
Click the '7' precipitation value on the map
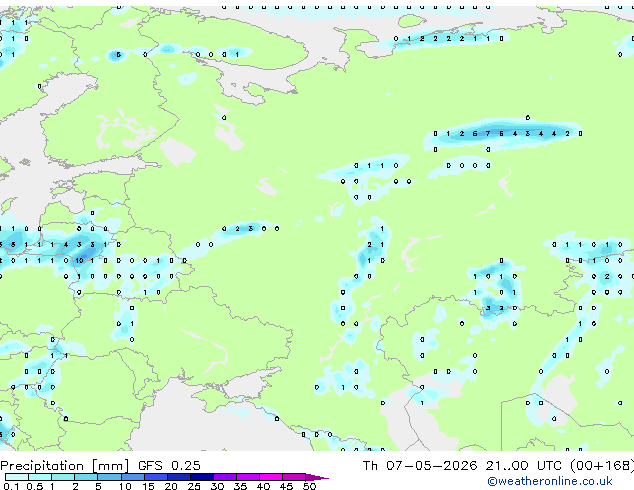pyautogui.click(x=488, y=133)
